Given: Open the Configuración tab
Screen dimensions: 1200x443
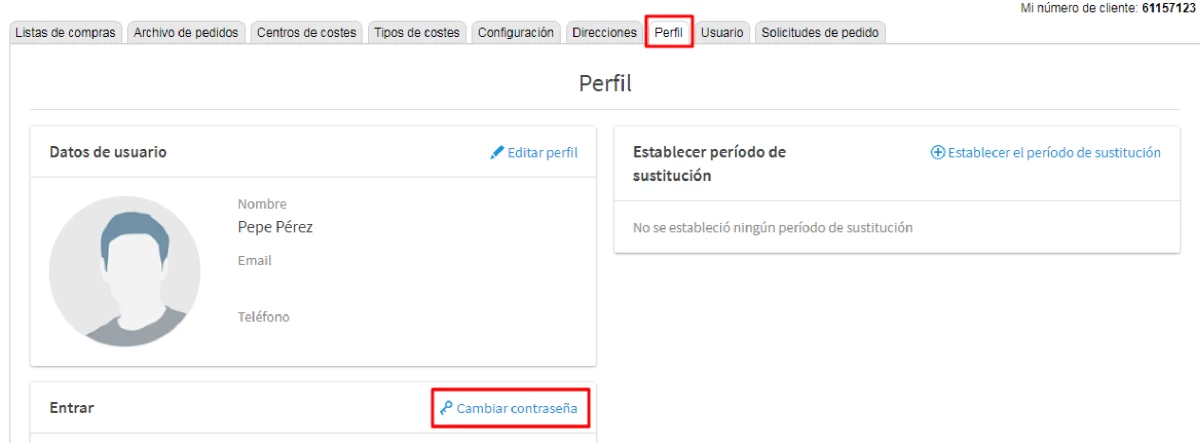Looking at the screenshot, I should coord(515,33).
